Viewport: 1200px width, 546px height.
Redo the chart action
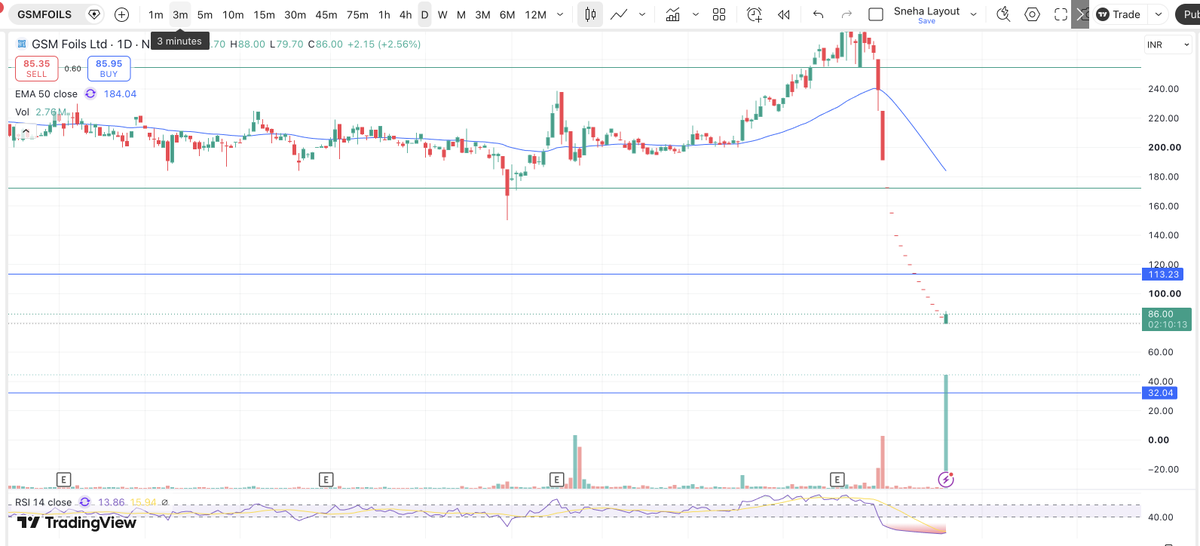[847, 15]
